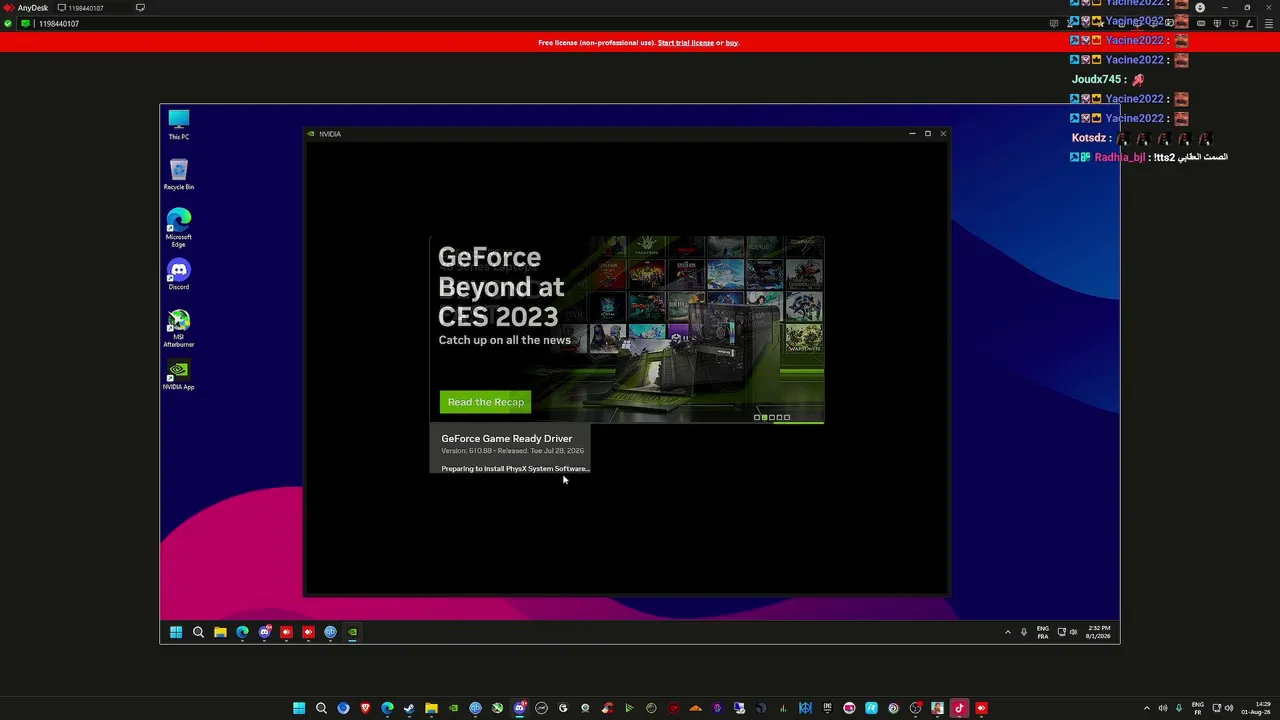Minimize the NVIDIA installer window

pyautogui.click(x=912, y=133)
